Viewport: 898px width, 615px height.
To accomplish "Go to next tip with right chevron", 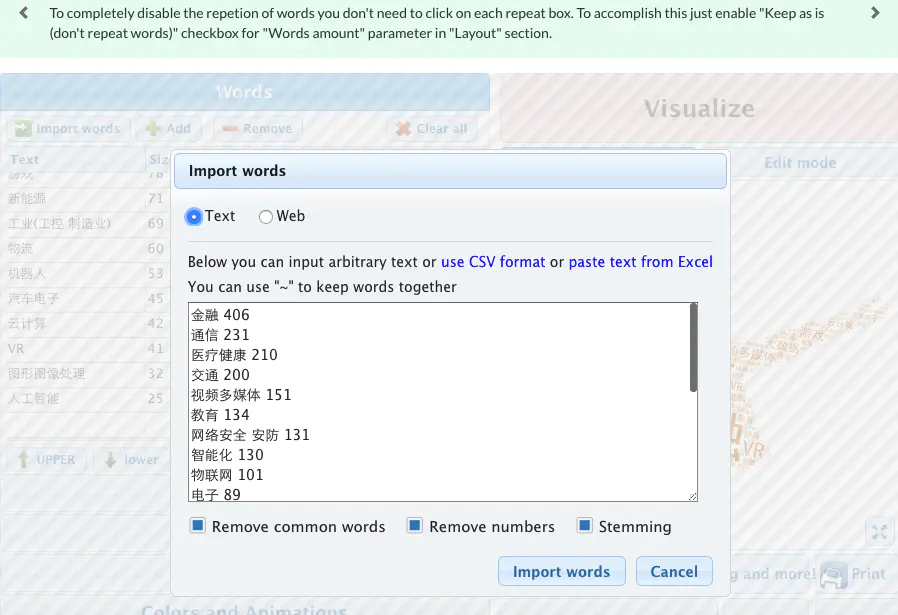I will click(875, 13).
